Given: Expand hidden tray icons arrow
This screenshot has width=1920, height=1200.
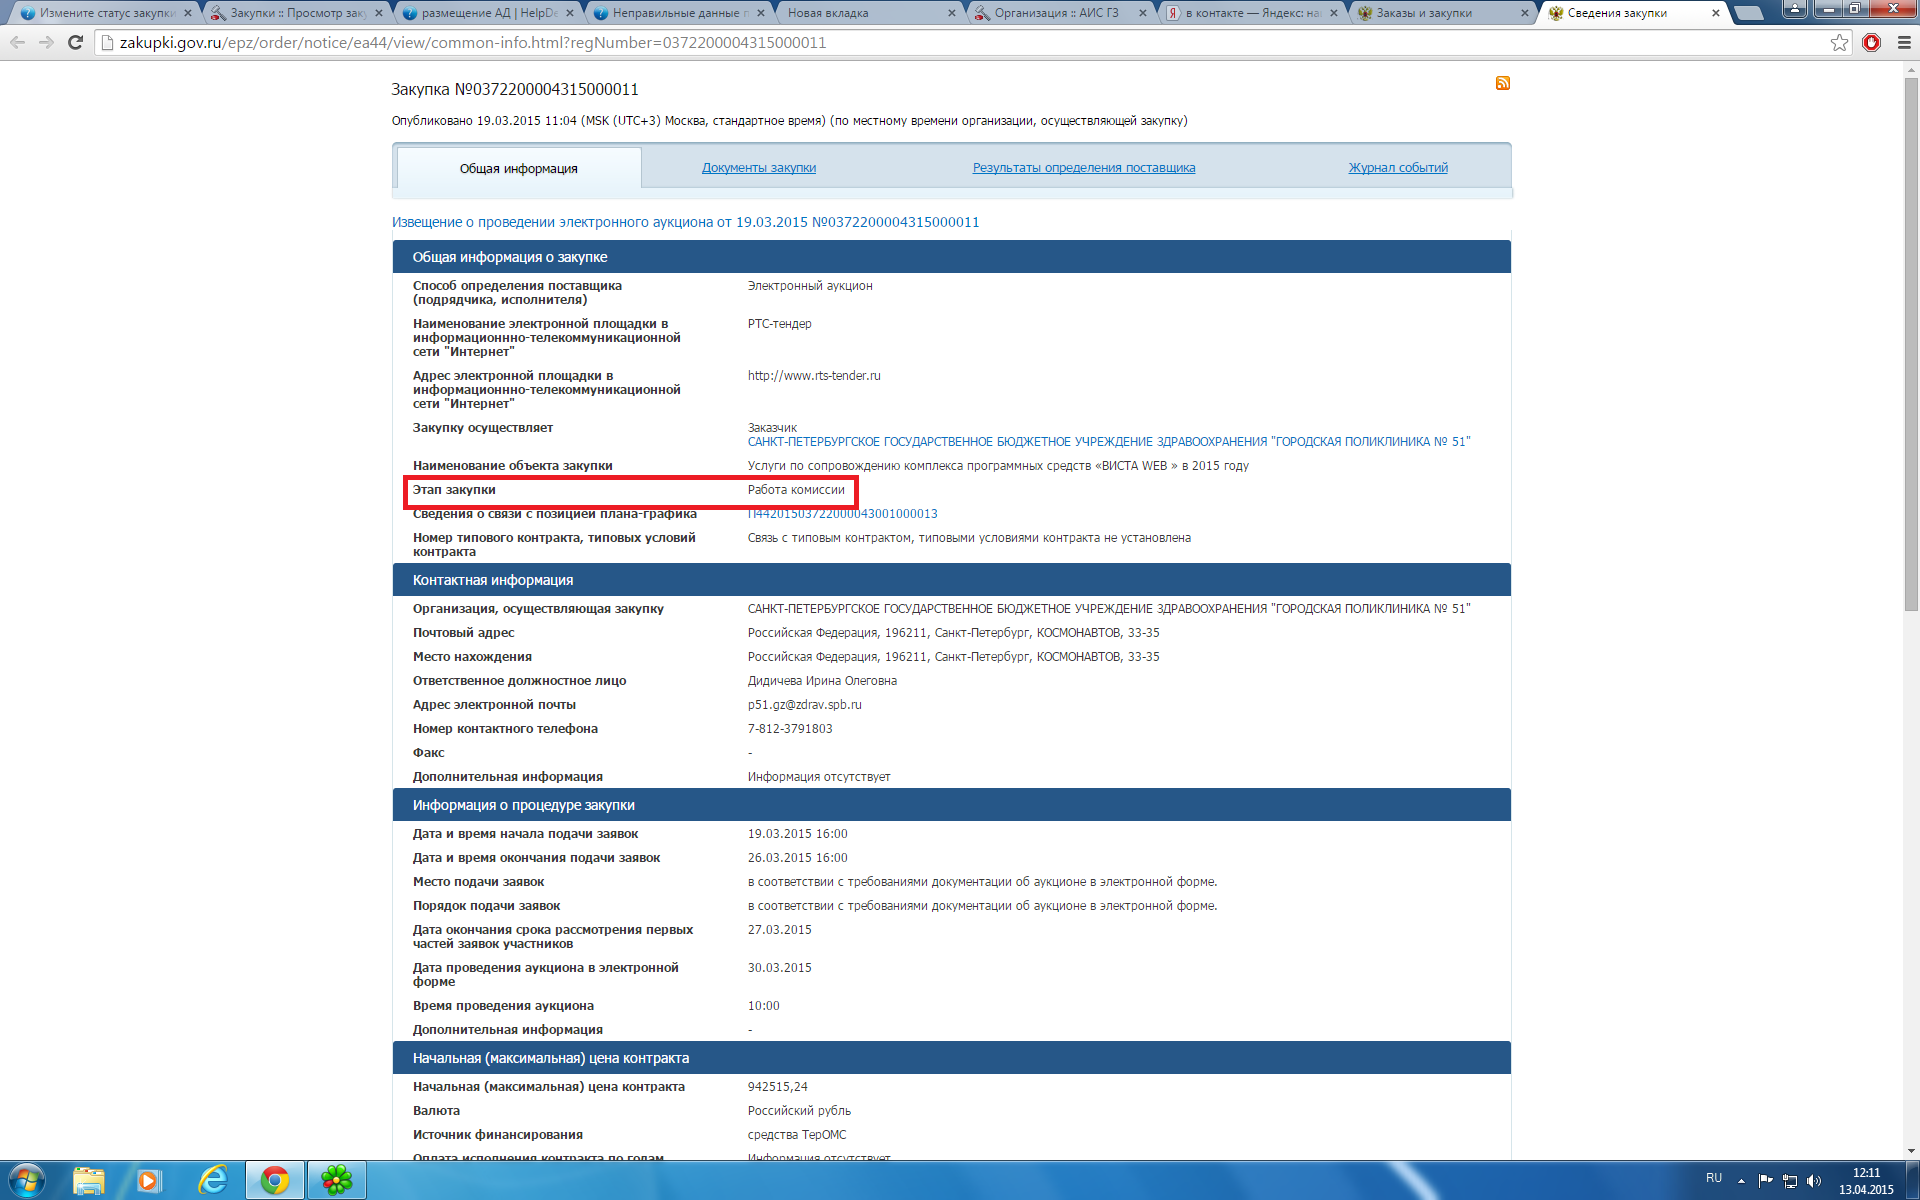Looking at the screenshot, I should pyautogui.click(x=1741, y=1181).
